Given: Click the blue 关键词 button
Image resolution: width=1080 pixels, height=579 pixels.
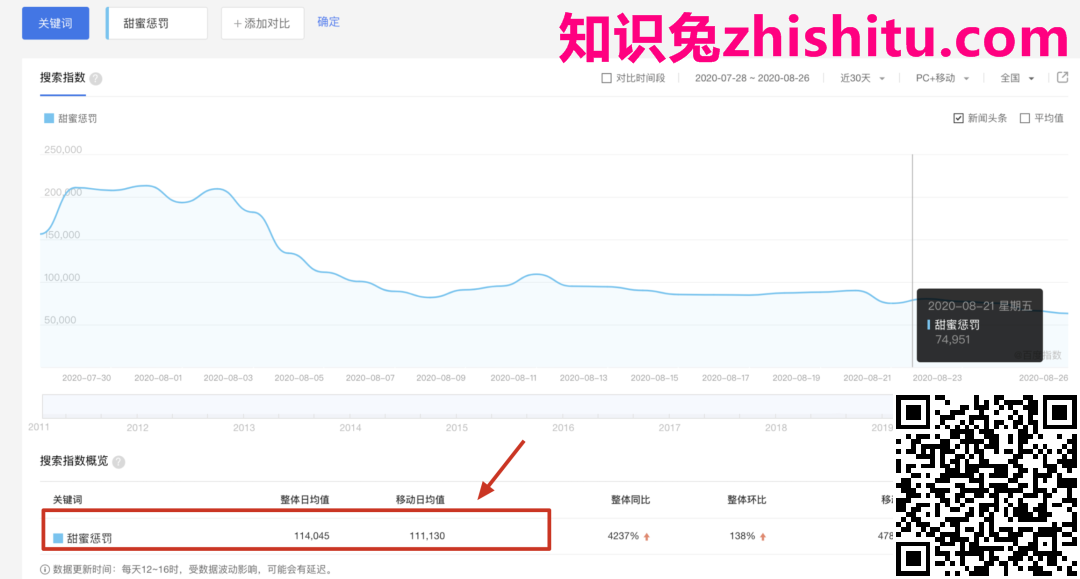Looking at the screenshot, I should 56,23.
